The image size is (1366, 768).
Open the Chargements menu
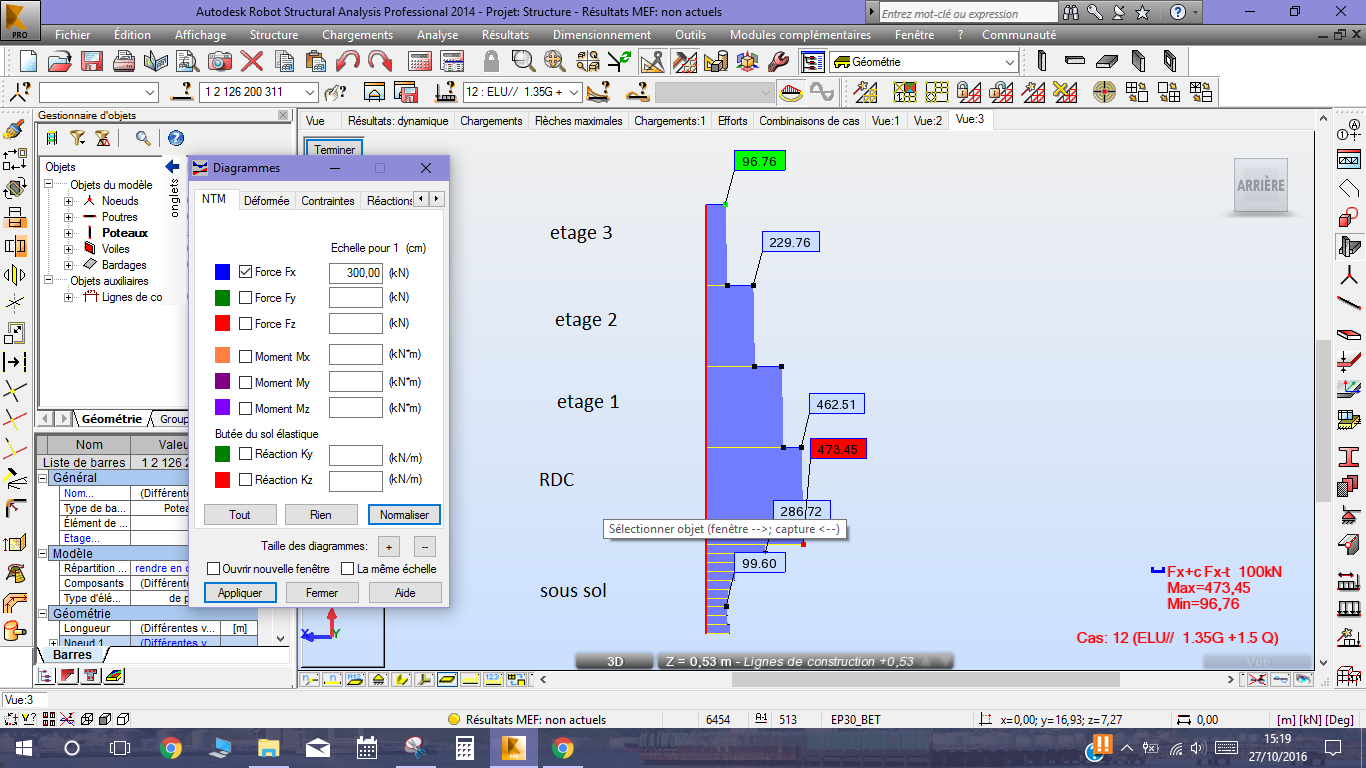(x=357, y=35)
